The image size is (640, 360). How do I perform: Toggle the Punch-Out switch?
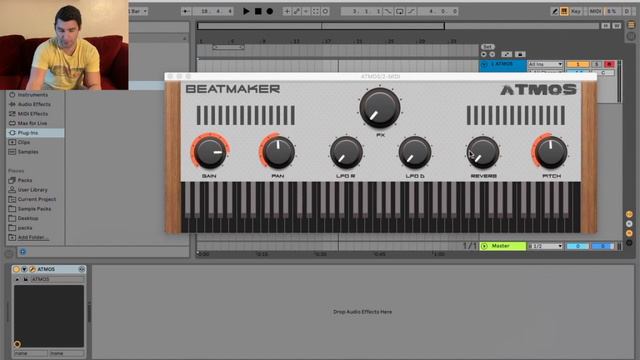(x=411, y=11)
